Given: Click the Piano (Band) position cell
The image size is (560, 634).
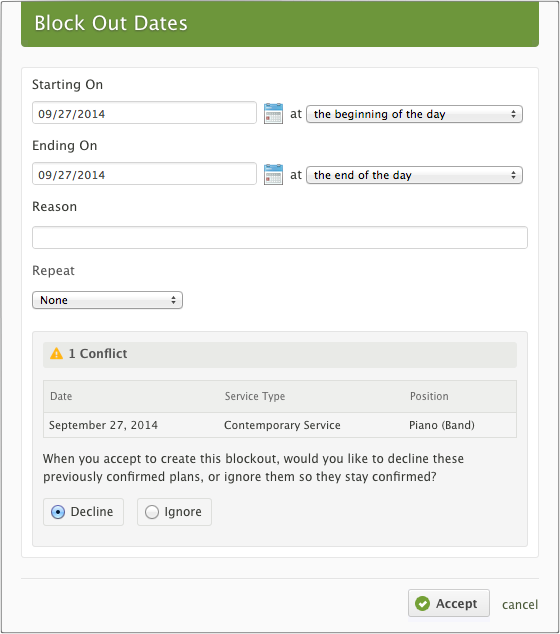Looking at the screenshot, I should 442,425.
